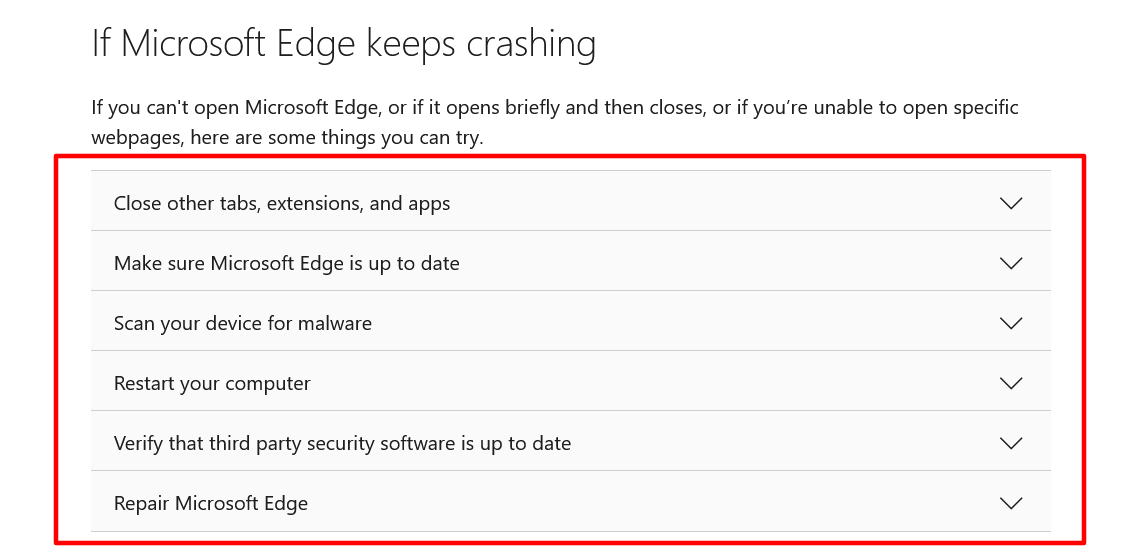
Task: Expand the "Close other tabs, extensions, and apps" section
Action: [282, 203]
